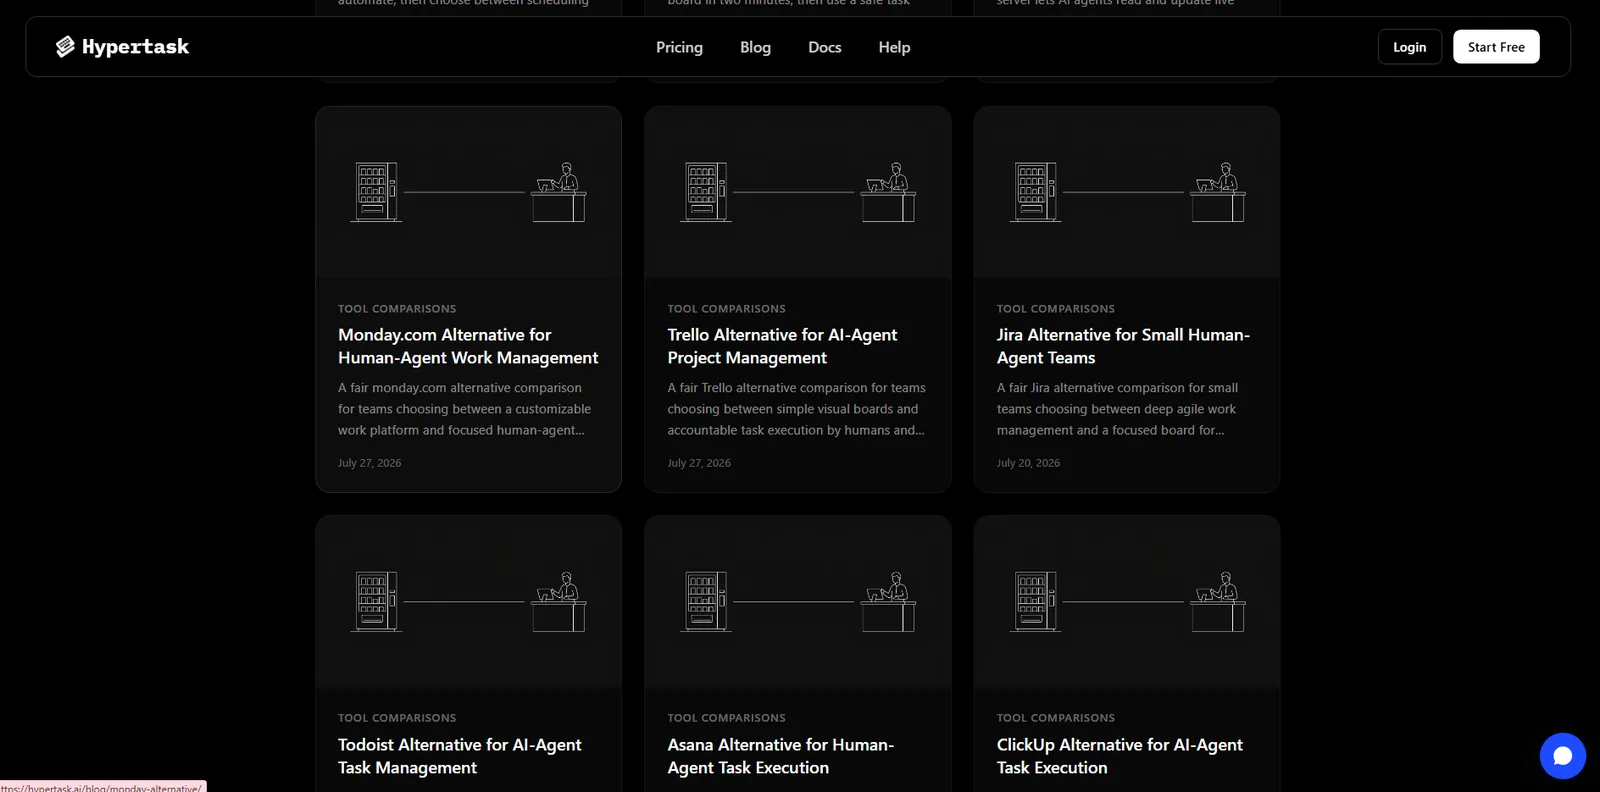Click the Jira article thumbnail illustration
Viewport: 1600px width, 792px height.
pyautogui.click(x=1127, y=192)
